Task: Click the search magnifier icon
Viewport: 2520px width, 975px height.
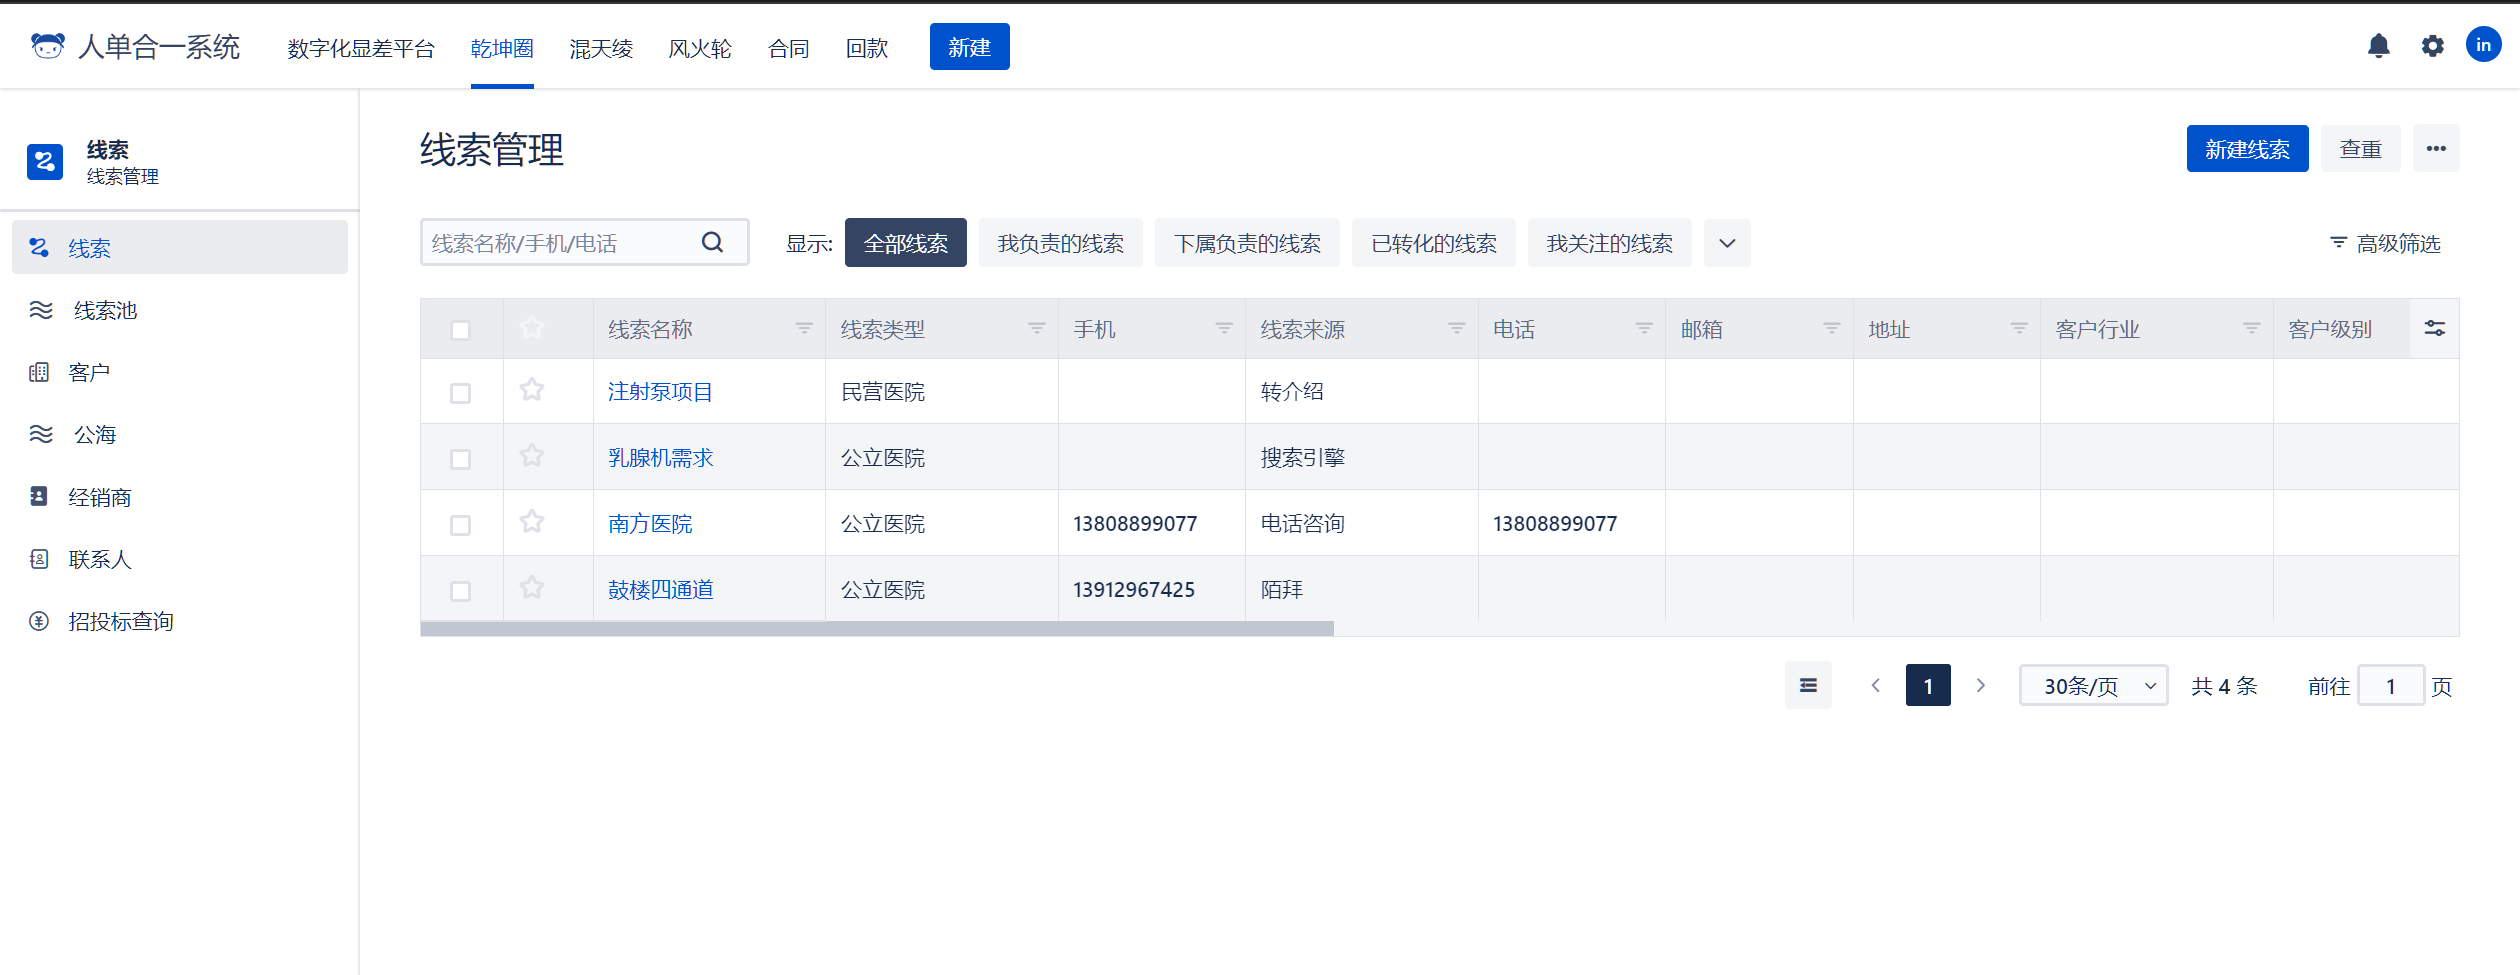Action: click(713, 242)
